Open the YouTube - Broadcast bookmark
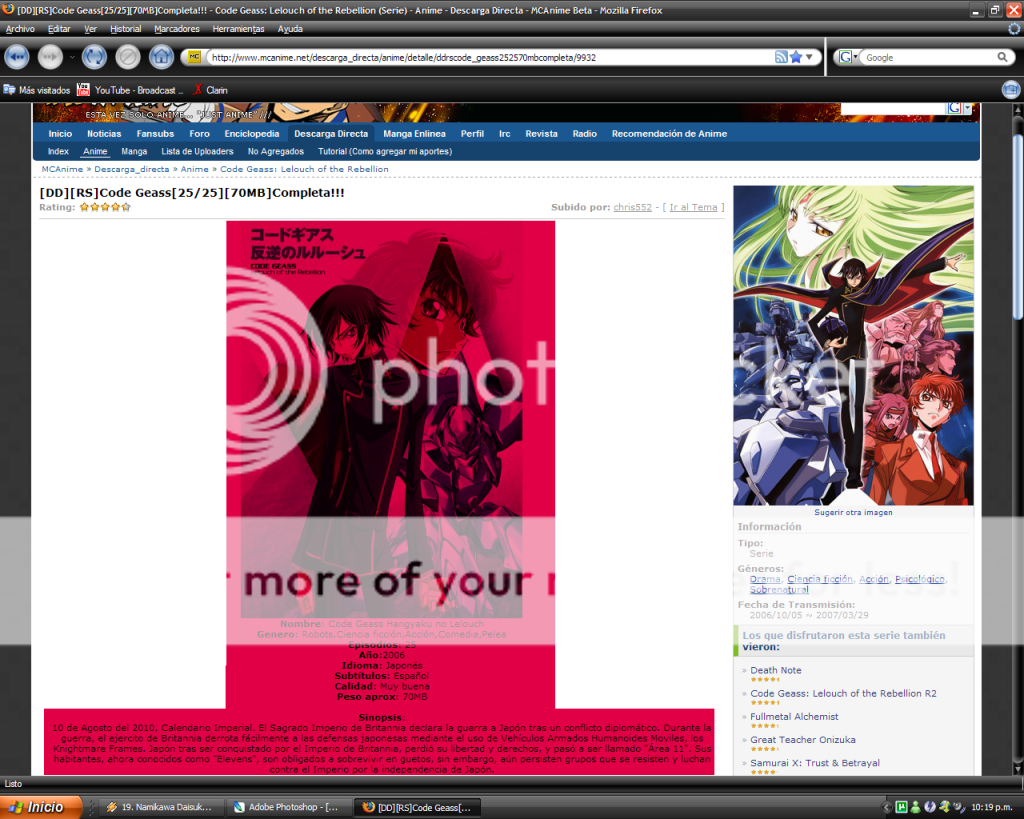 pyautogui.click(x=130, y=90)
